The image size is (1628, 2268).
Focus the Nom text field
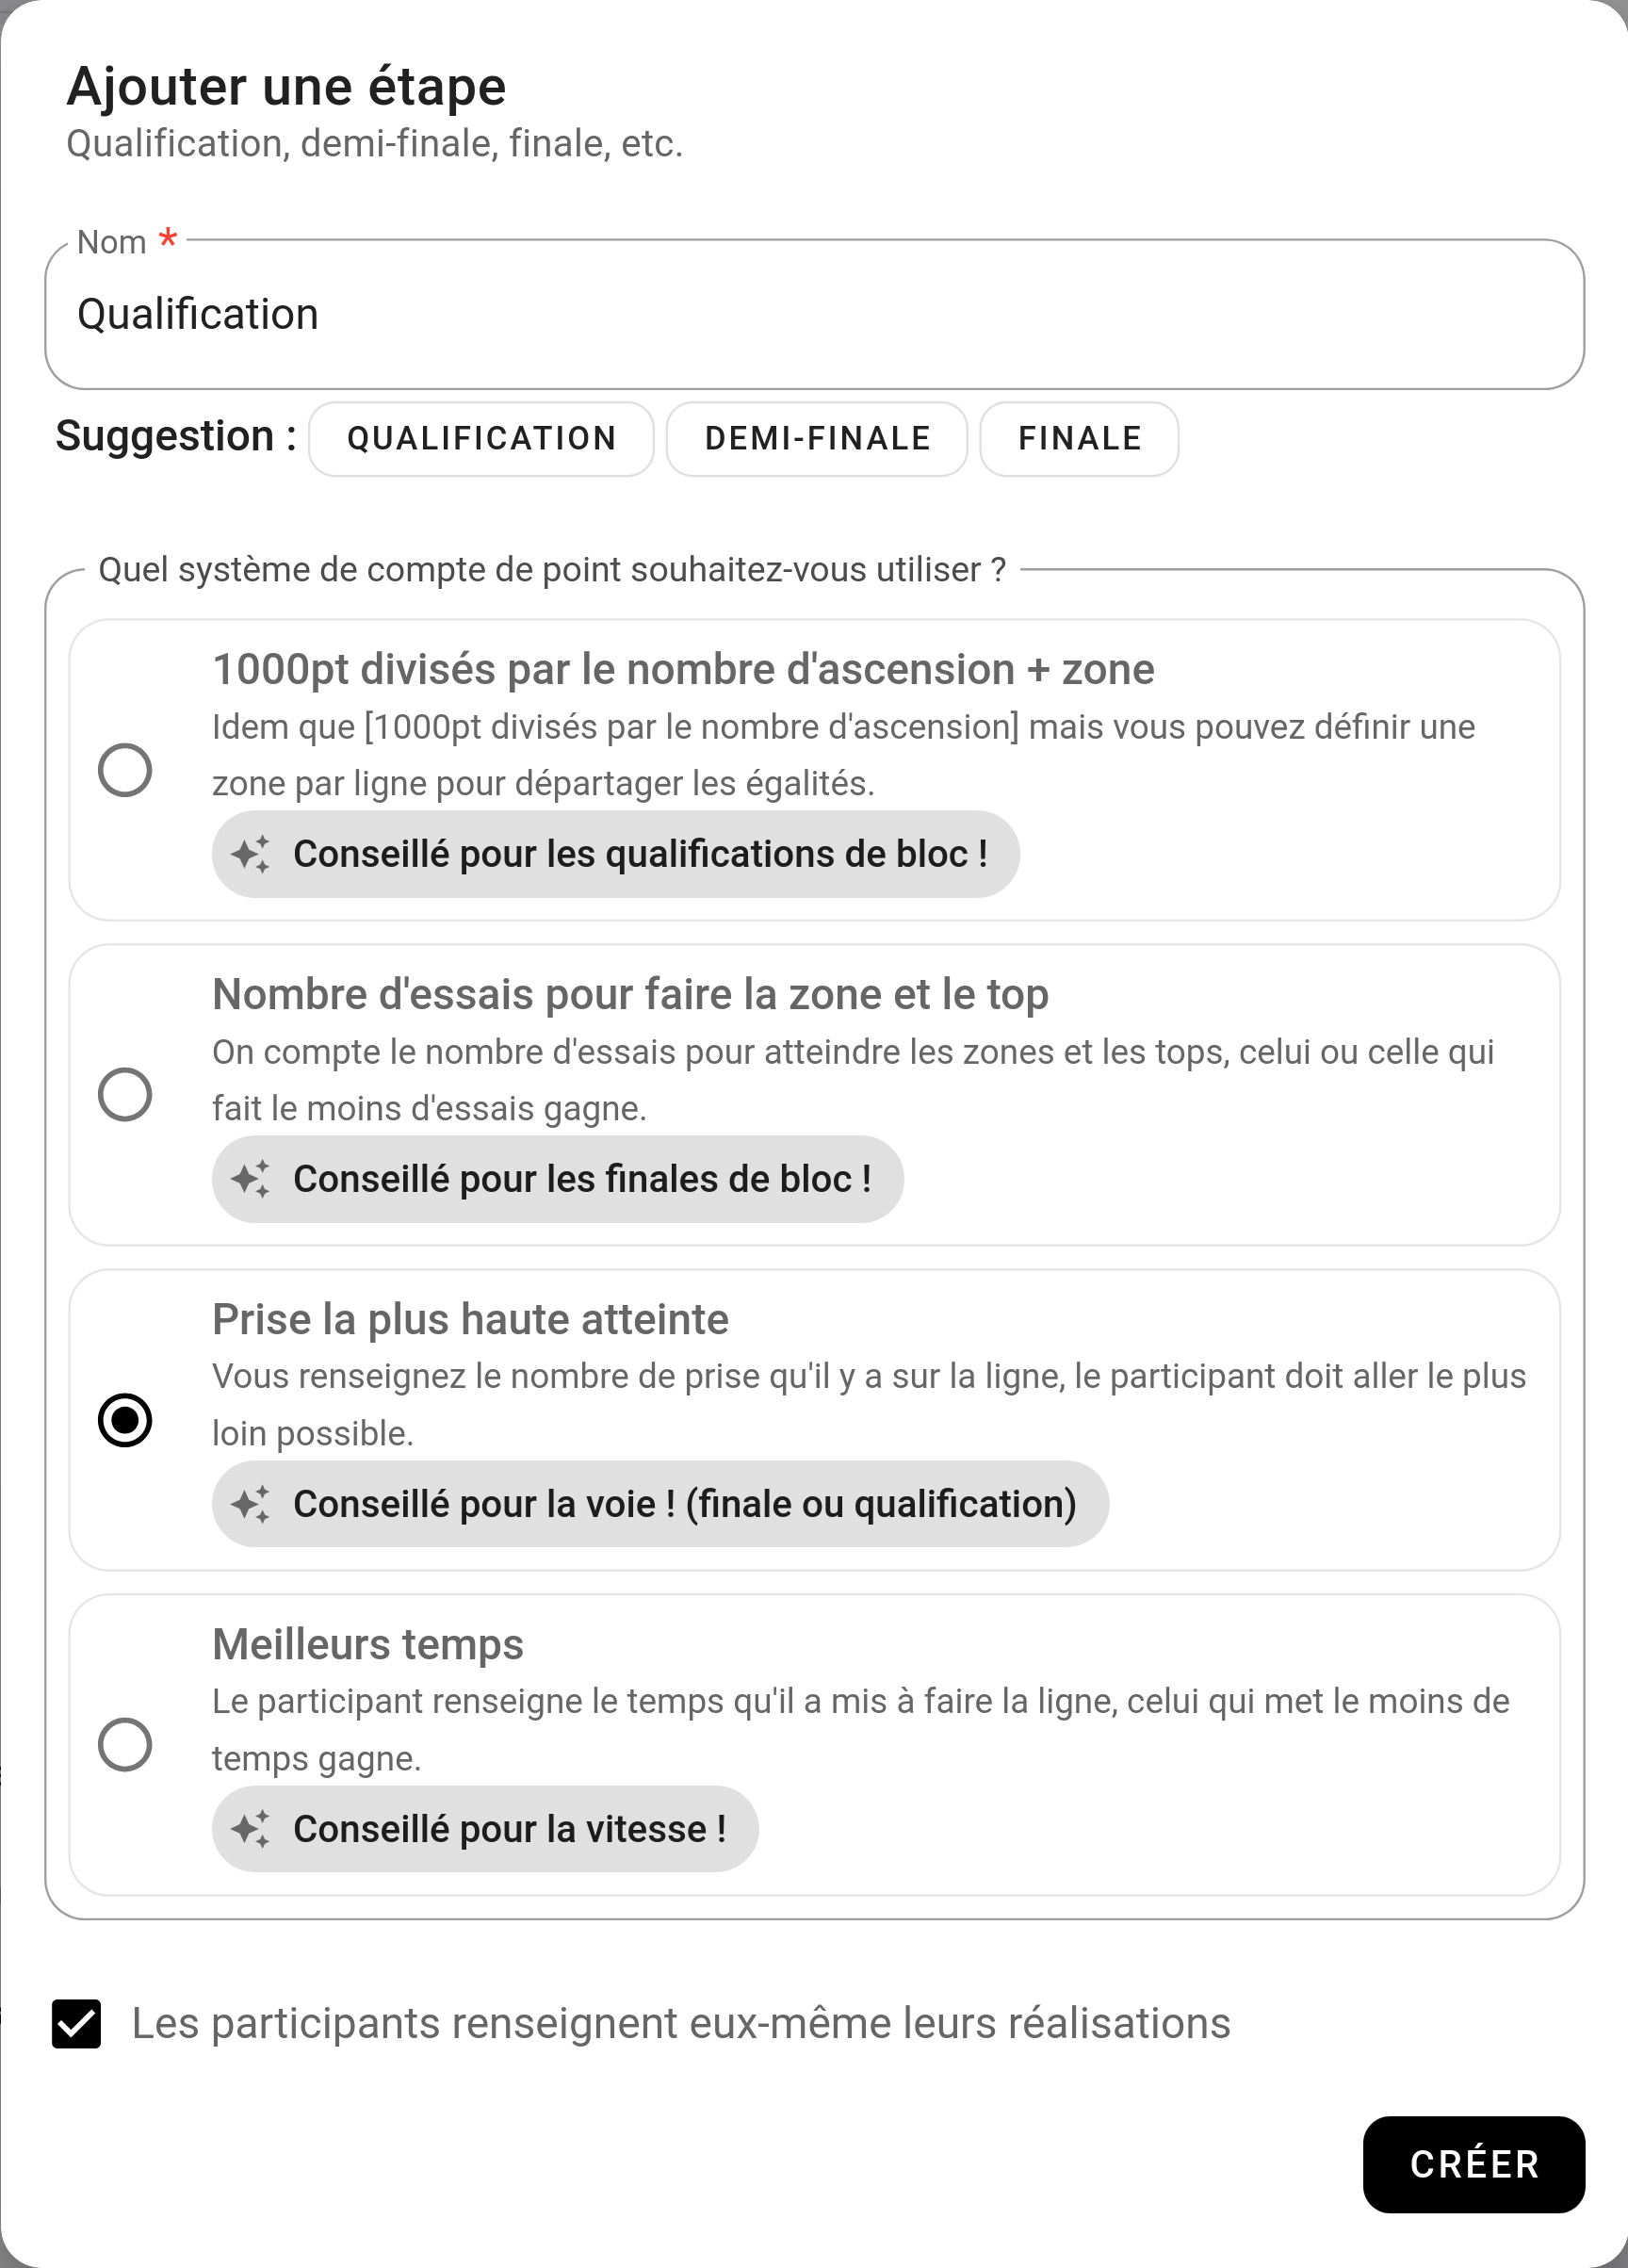click(x=814, y=314)
